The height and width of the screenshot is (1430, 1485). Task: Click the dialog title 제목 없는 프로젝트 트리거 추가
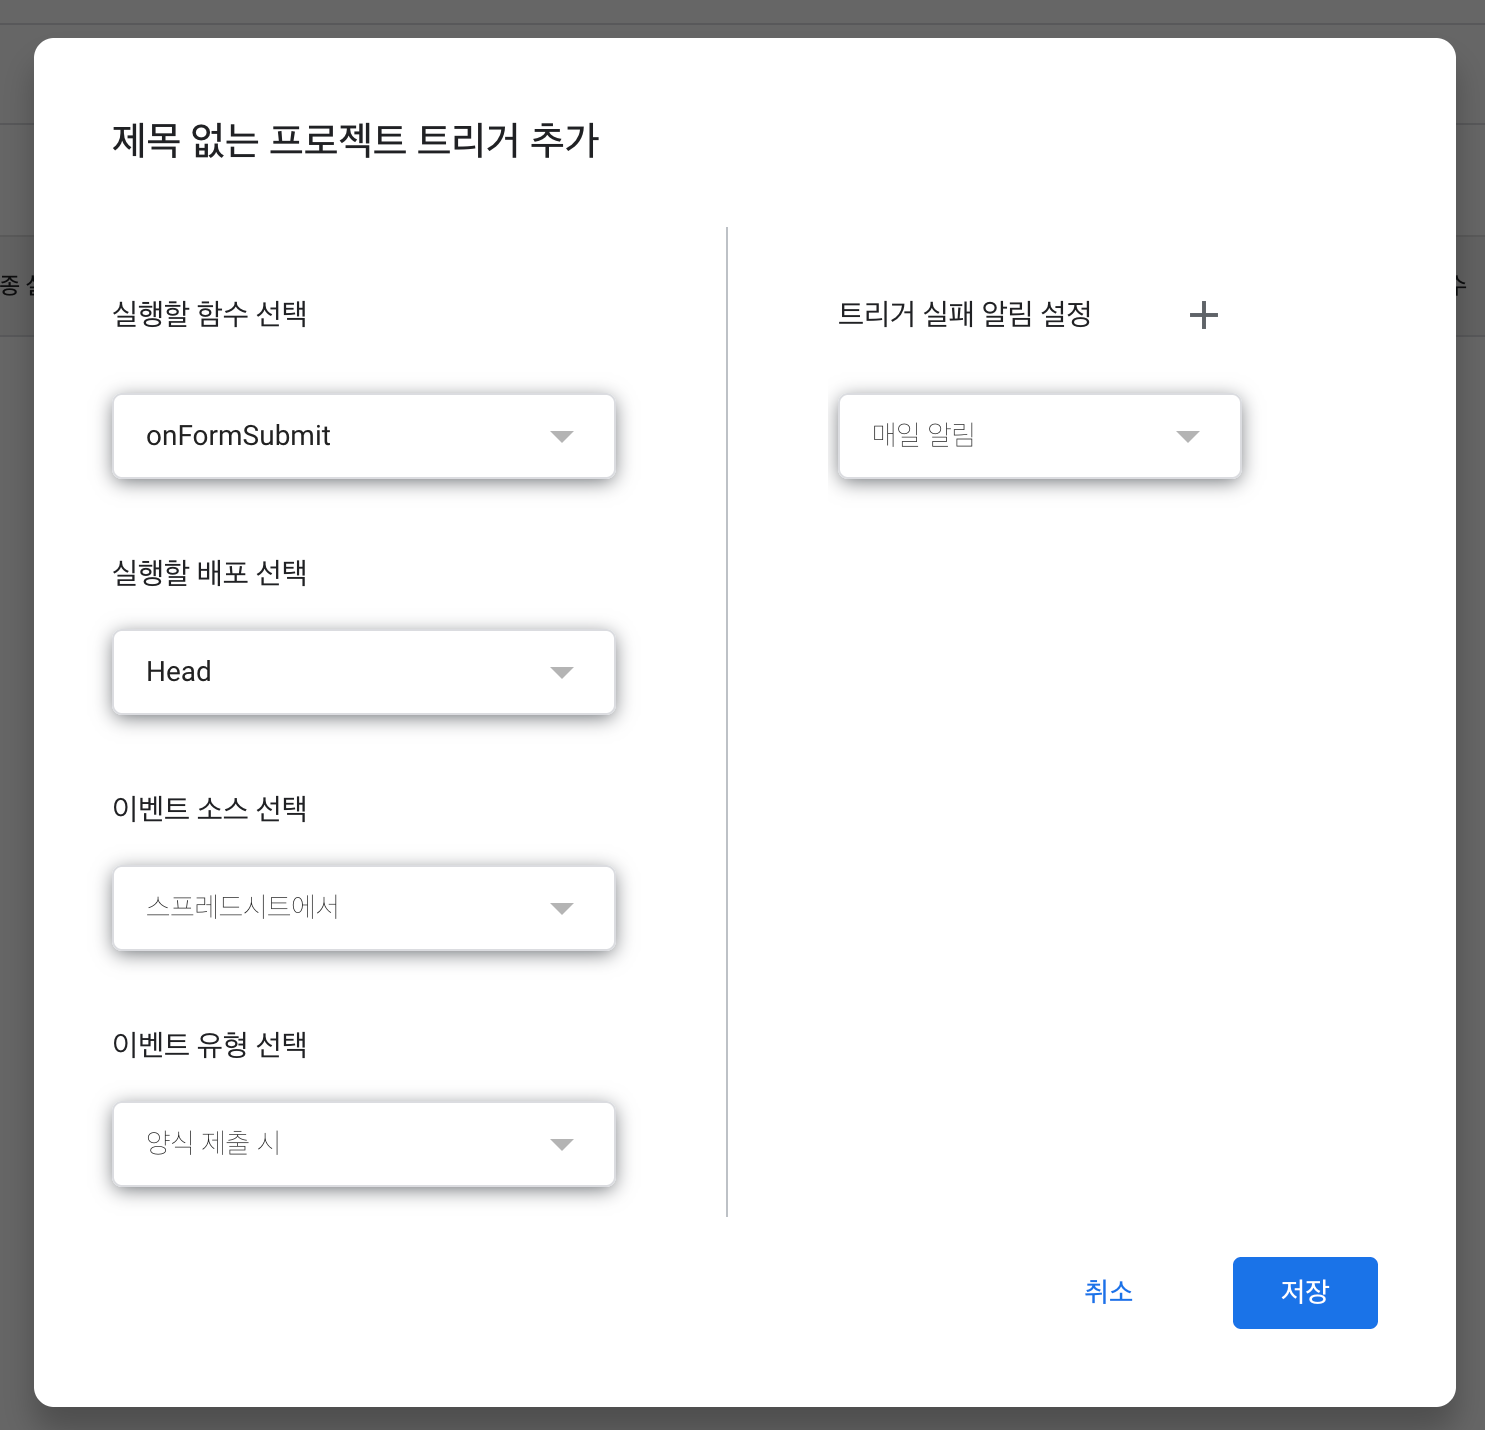(355, 140)
